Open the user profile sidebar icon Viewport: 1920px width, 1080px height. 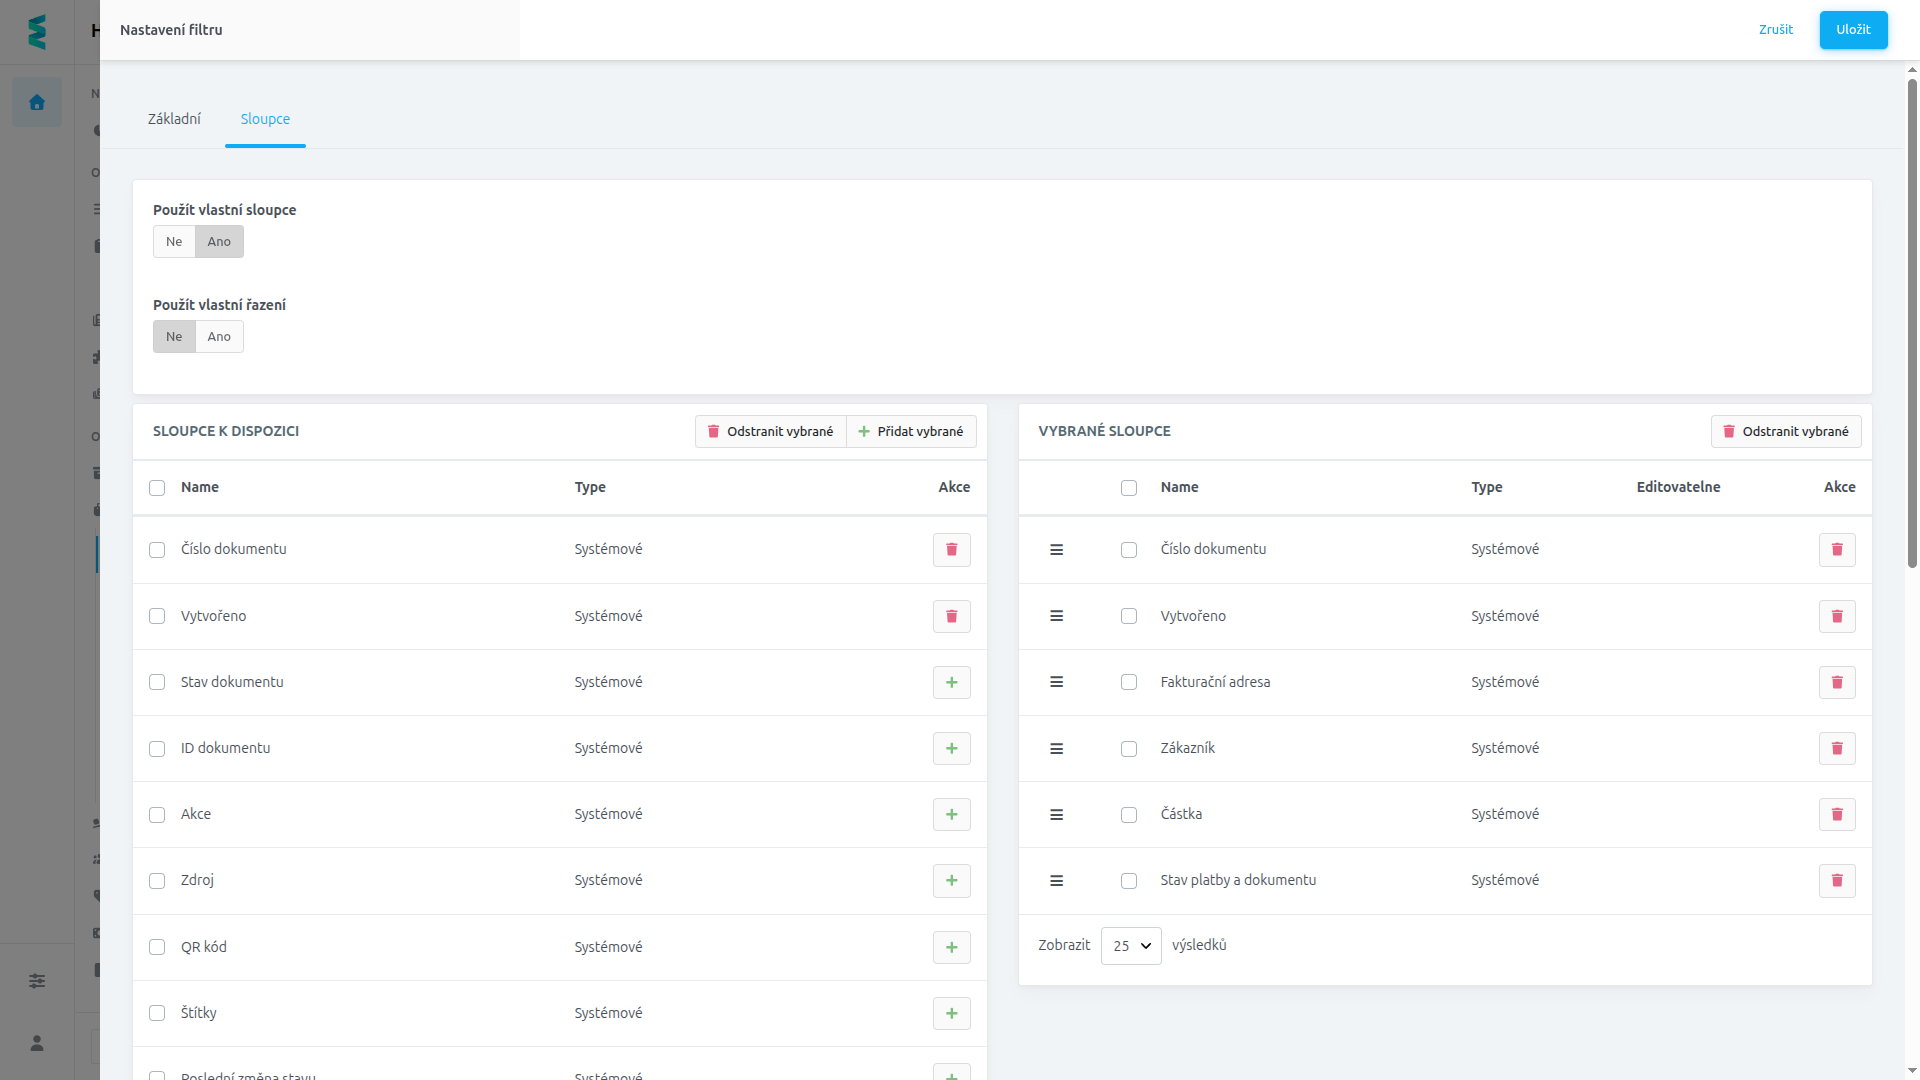tap(37, 1043)
